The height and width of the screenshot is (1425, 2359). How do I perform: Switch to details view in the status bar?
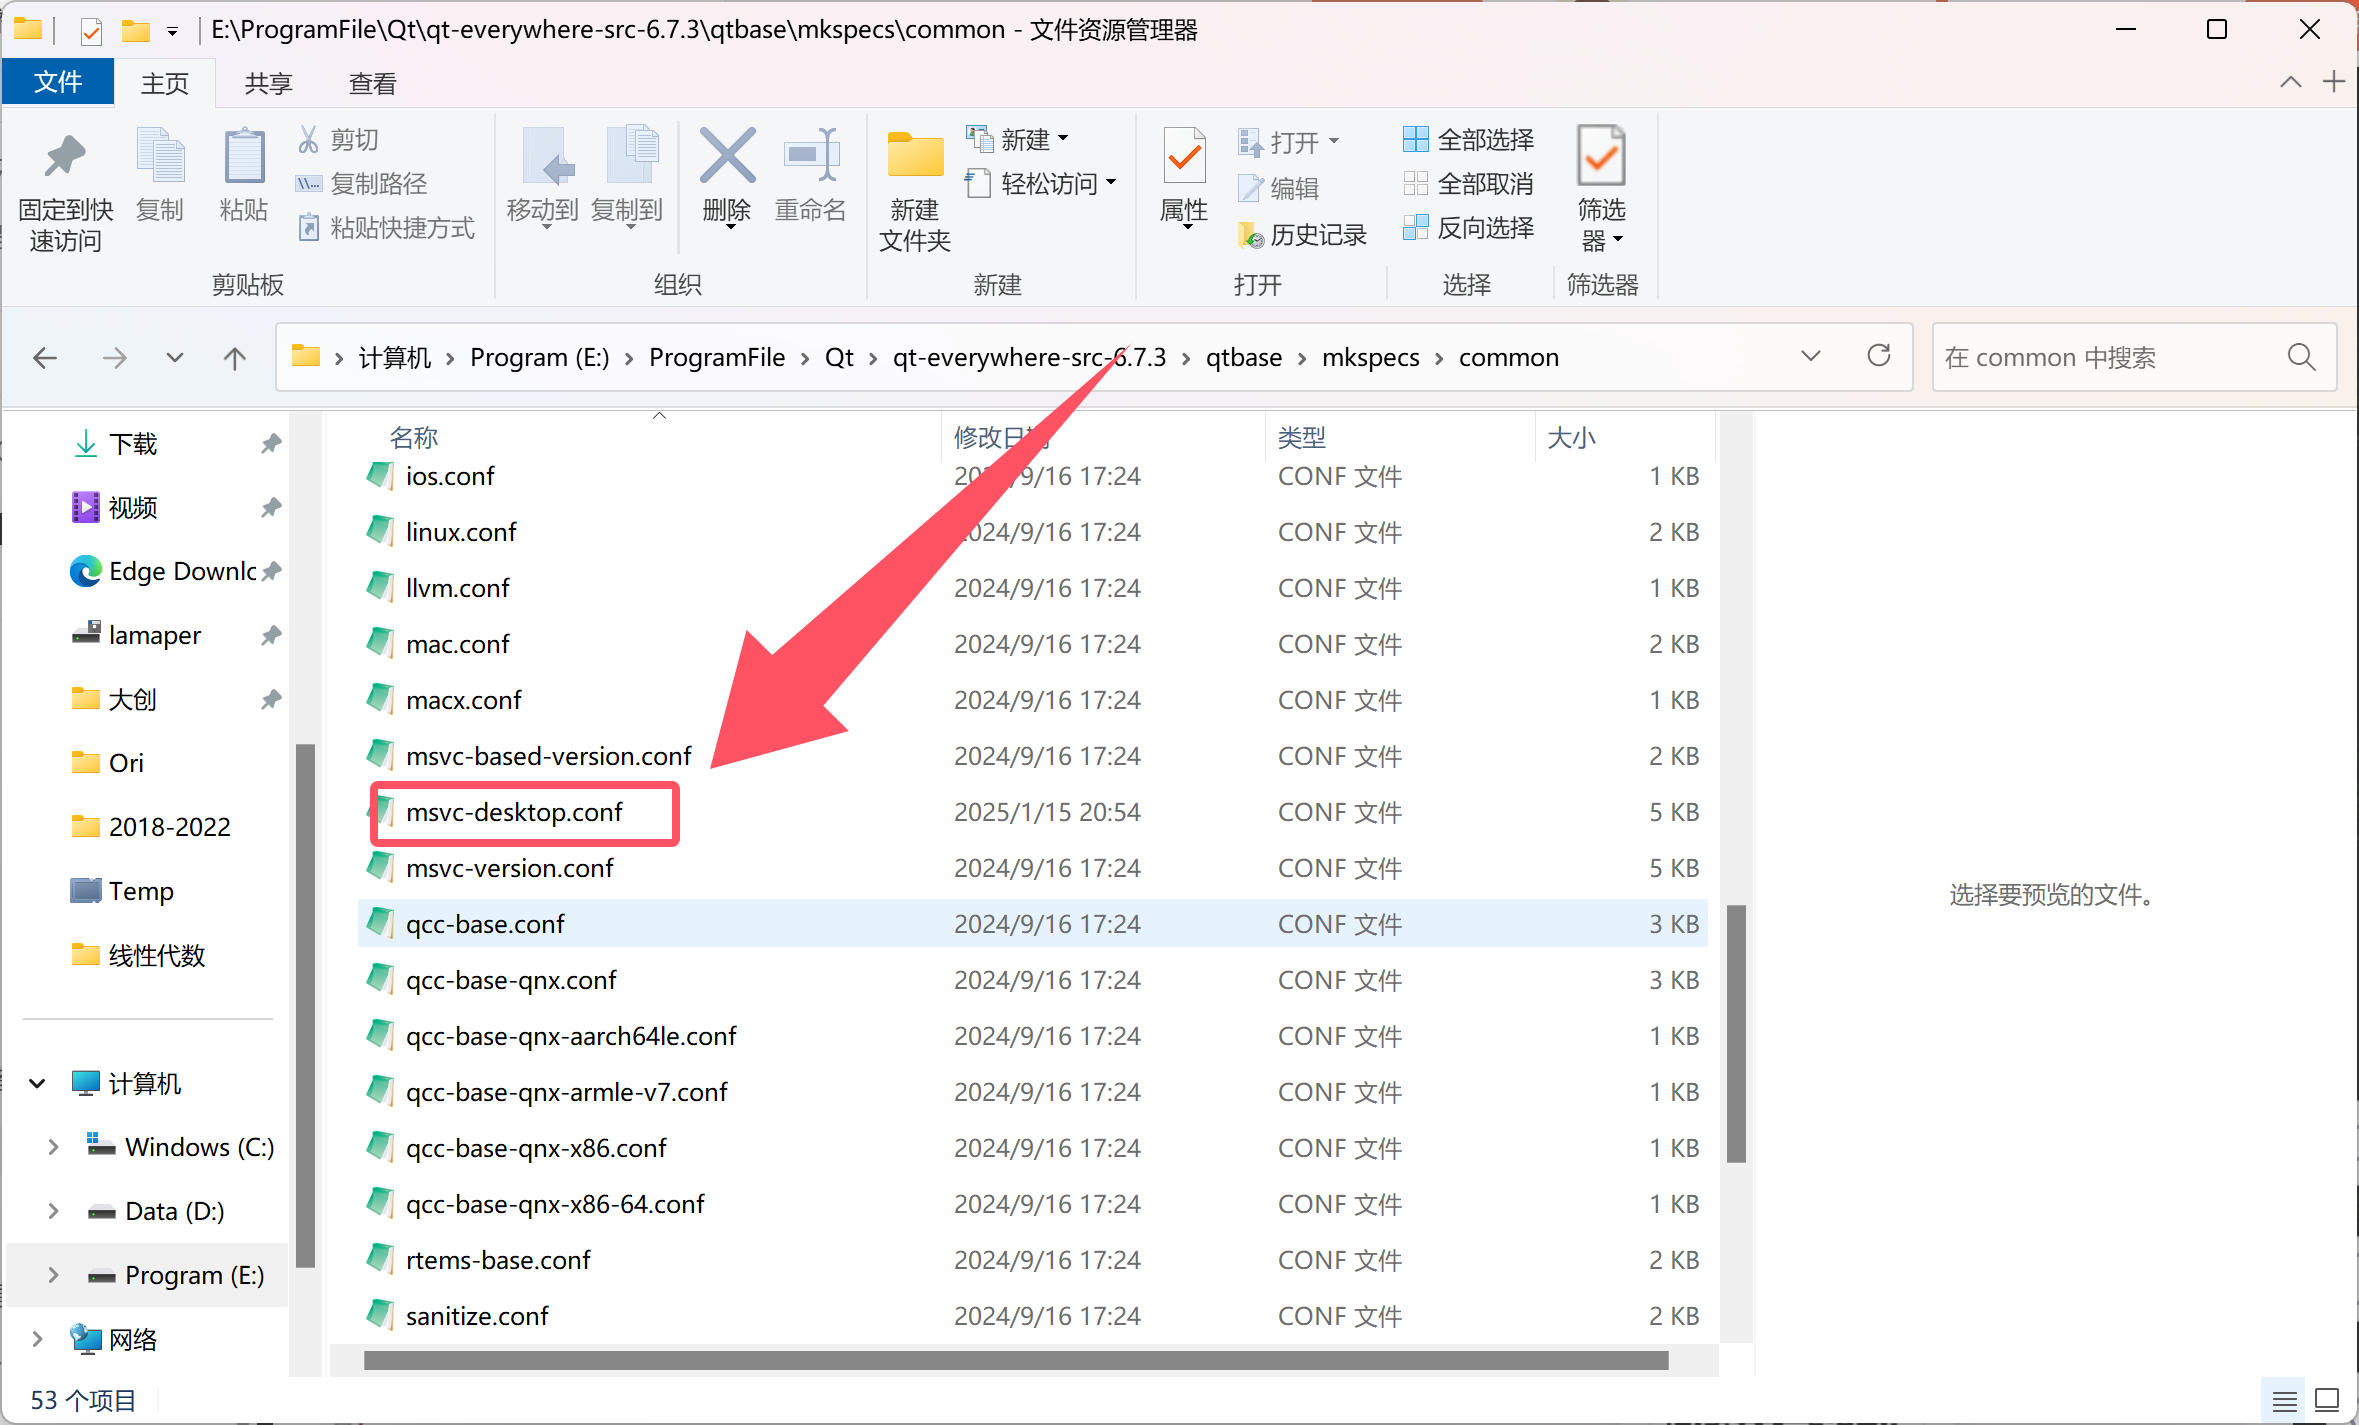click(2284, 1400)
